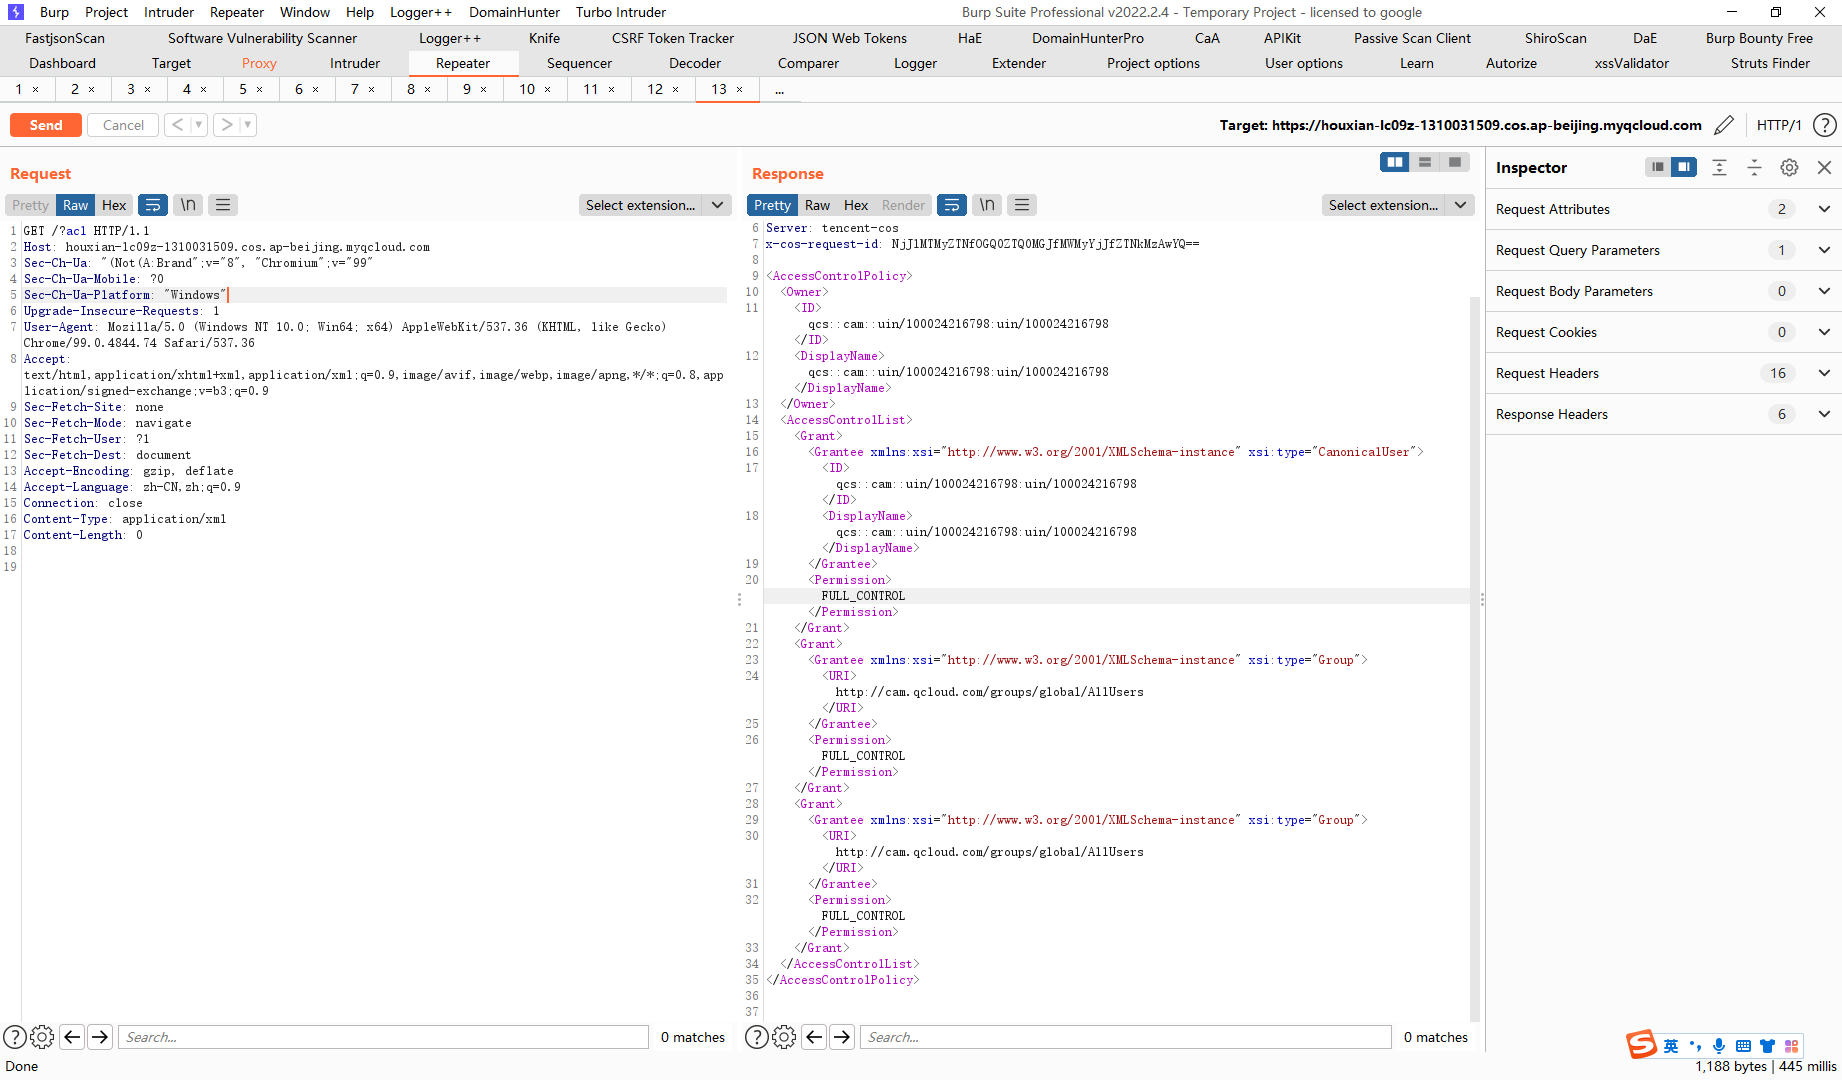The width and height of the screenshot is (1842, 1080).
Task: Set side-by-side request/response layout
Action: (x=1395, y=162)
